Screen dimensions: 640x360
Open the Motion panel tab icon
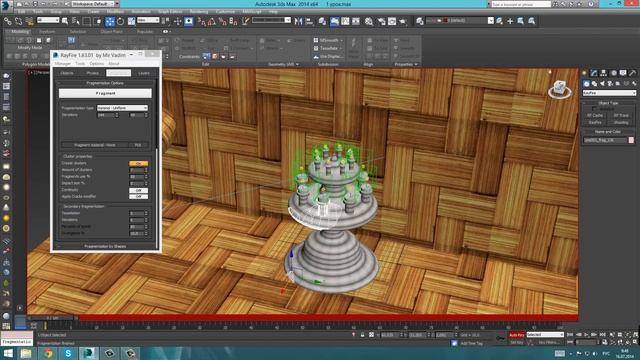[x=613, y=73]
